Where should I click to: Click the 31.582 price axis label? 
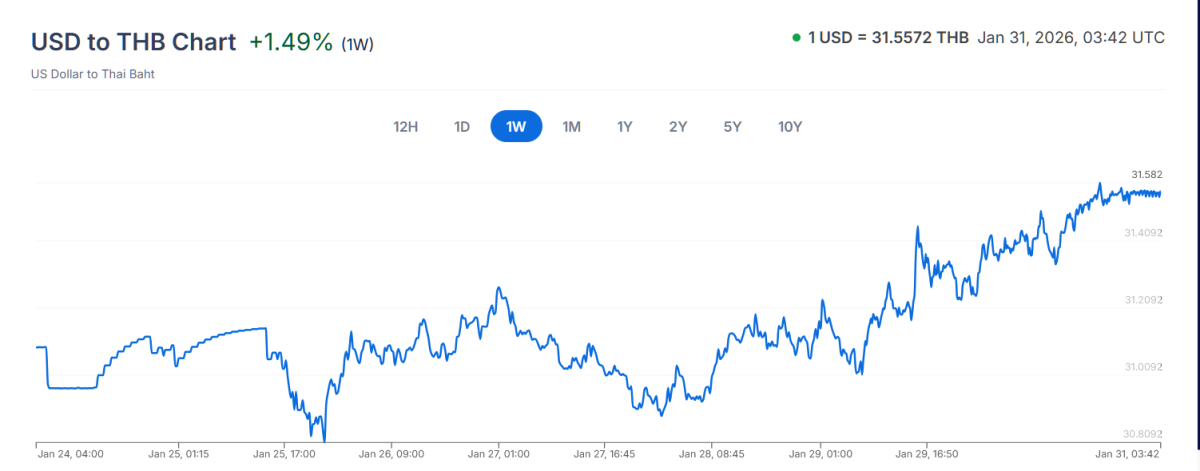click(x=1146, y=175)
